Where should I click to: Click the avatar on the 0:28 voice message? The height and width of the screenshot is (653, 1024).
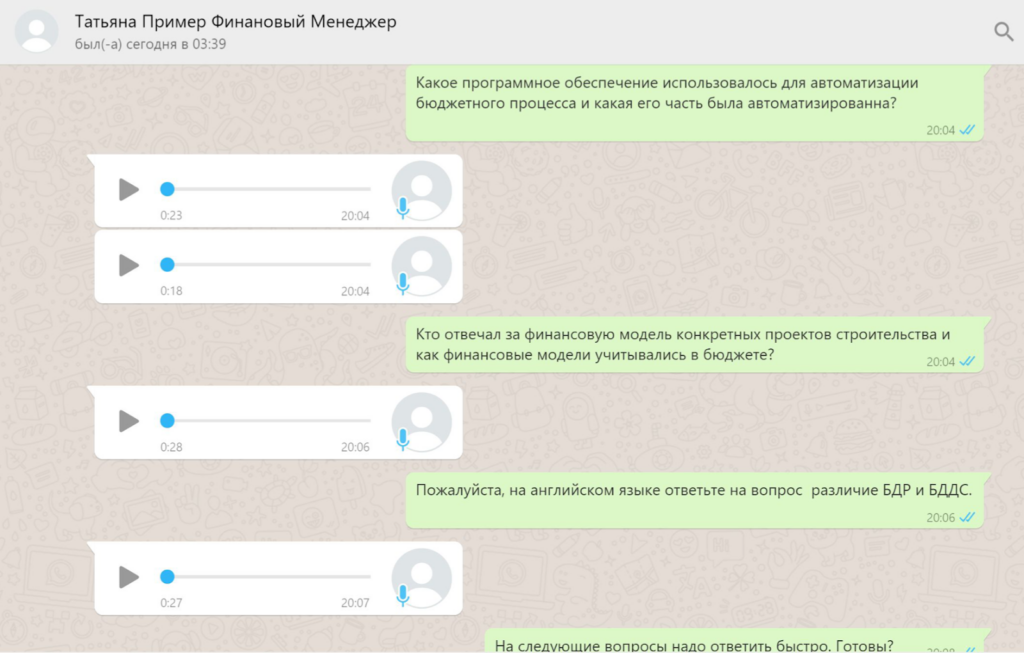pos(422,421)
